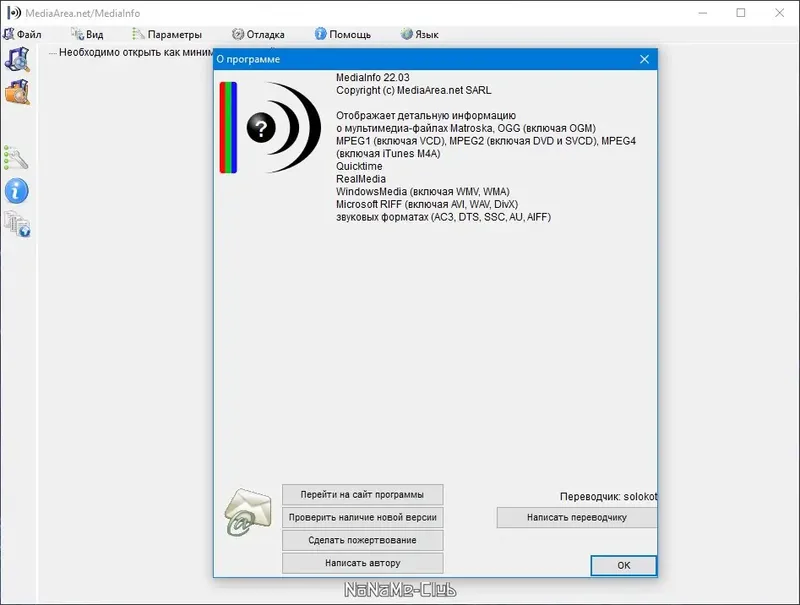800x605 pixels.
Task: Click Написать автору button
Action: (x=363, y=563)
